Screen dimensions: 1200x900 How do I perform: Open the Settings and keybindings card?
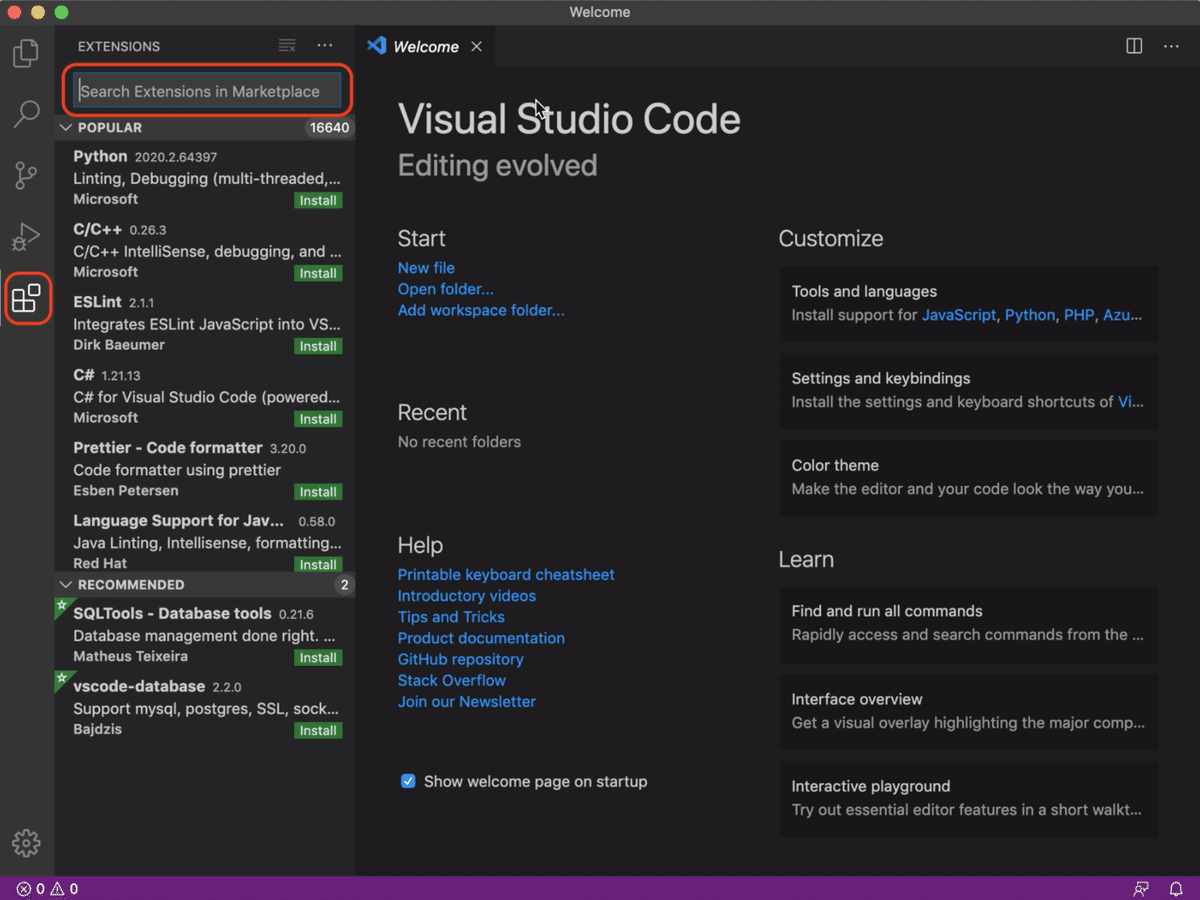coord(969,391)
